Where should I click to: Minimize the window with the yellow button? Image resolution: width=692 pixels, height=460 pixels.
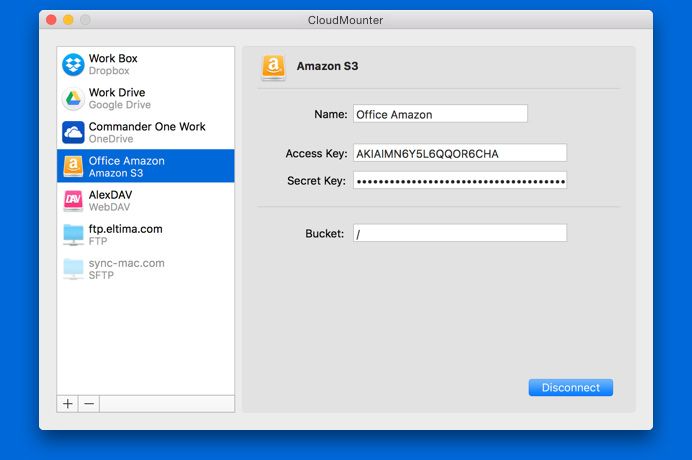coord(68,20)
